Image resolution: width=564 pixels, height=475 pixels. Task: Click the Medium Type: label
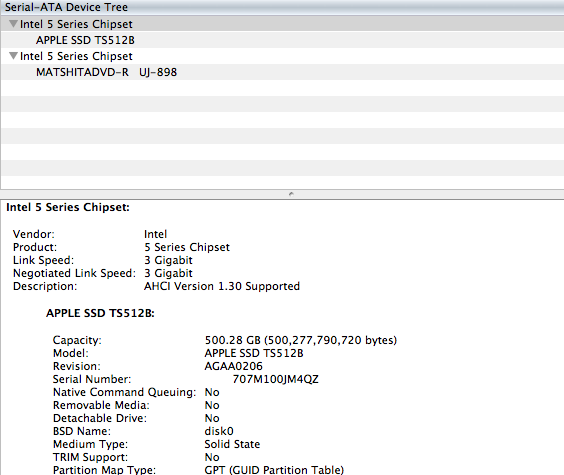click(x=90, y=444)
